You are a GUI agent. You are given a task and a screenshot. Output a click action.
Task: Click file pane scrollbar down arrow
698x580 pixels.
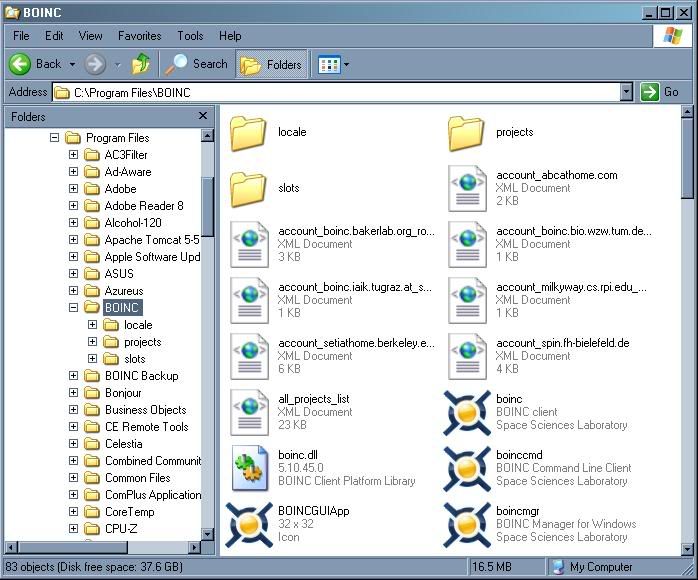[687, 549]
